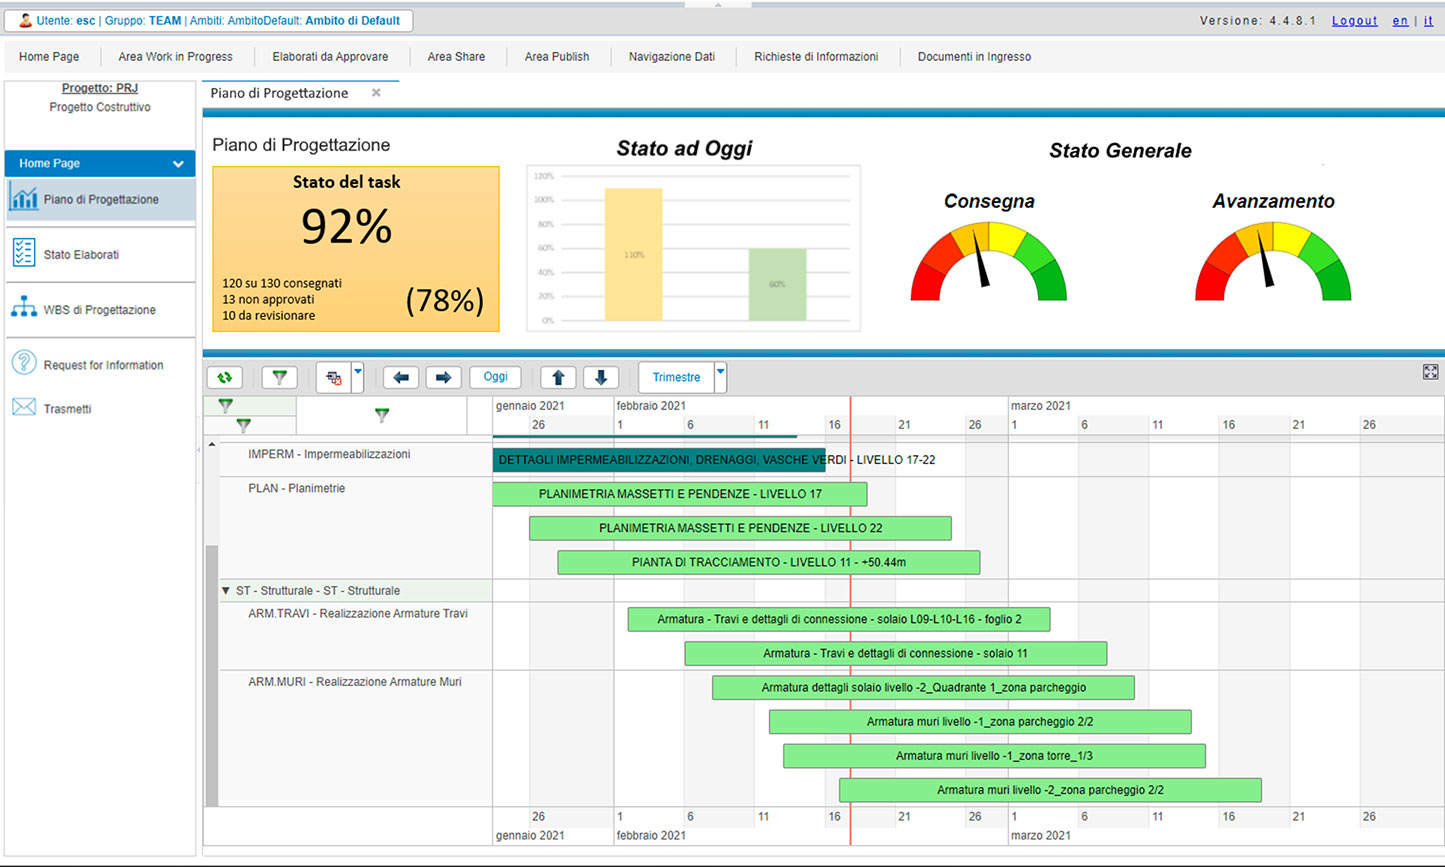This screenshot has height=867, width=1445.
Task: Select the DETTAGLI IMPERMEABILIZZAZIONI task bar
Action: (x=659, y=460)
